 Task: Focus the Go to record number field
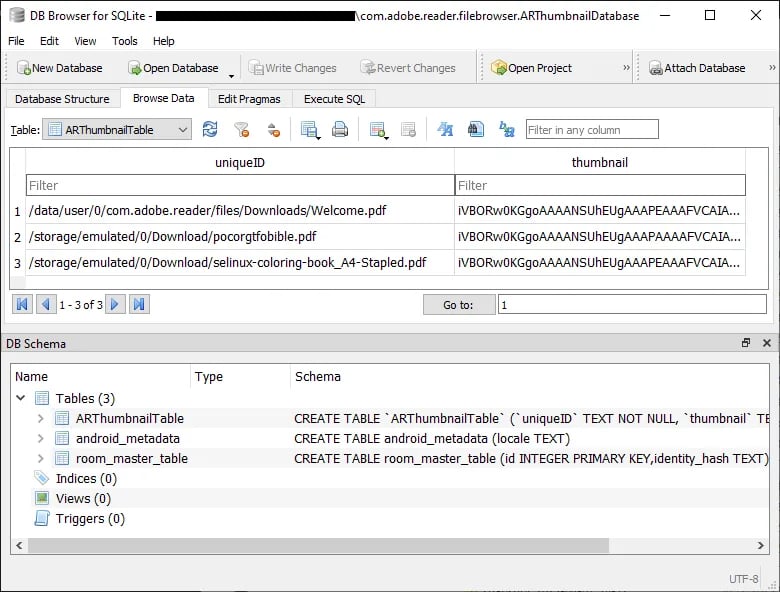(632, 304)
